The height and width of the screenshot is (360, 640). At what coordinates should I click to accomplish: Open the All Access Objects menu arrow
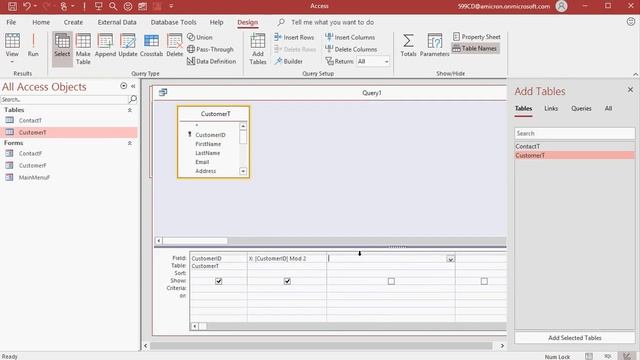(123, 86)
